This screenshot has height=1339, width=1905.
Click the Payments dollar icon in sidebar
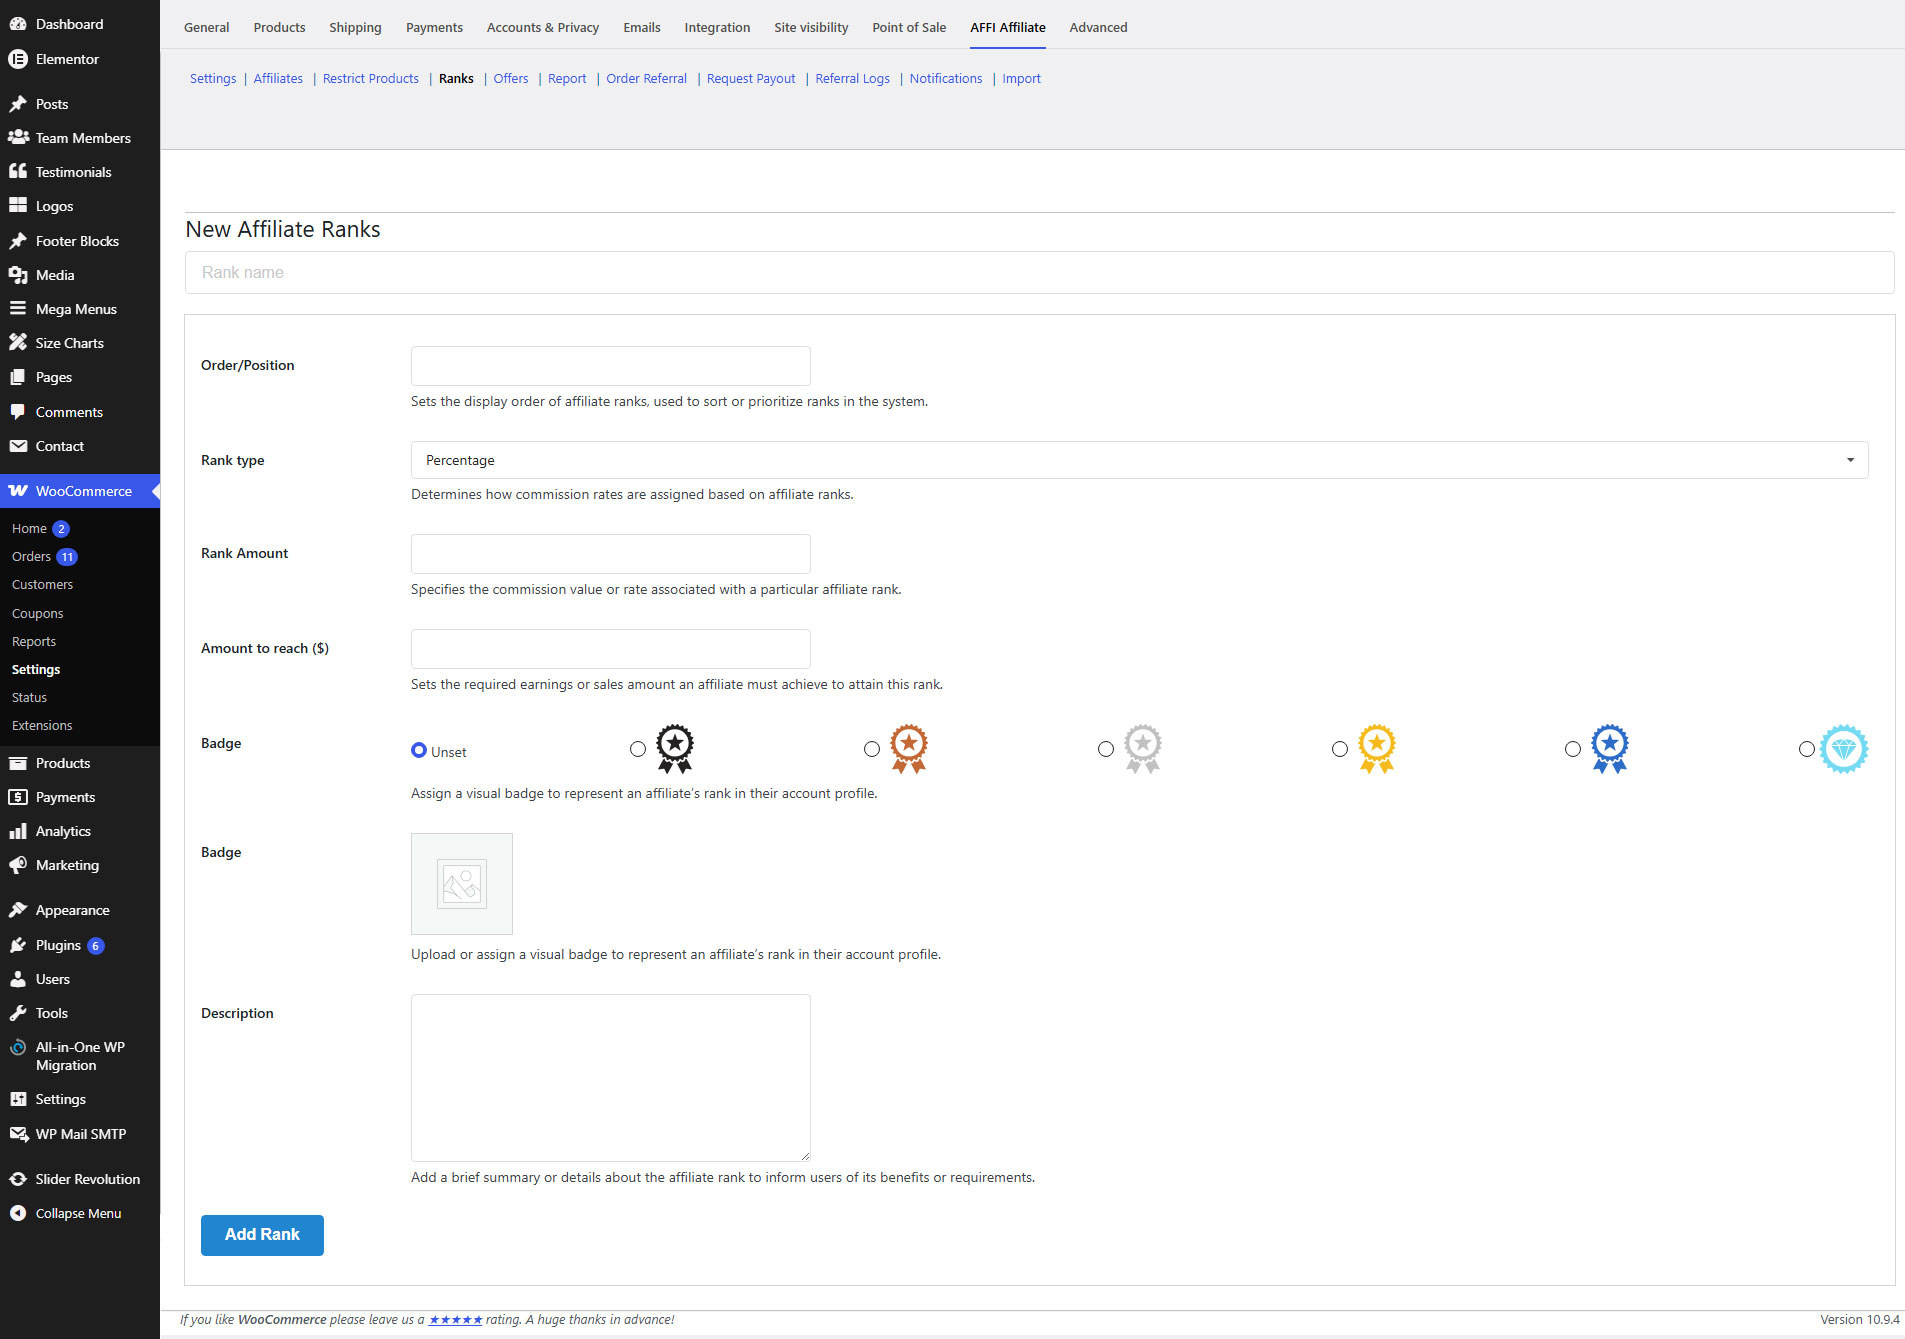[18, 797]
